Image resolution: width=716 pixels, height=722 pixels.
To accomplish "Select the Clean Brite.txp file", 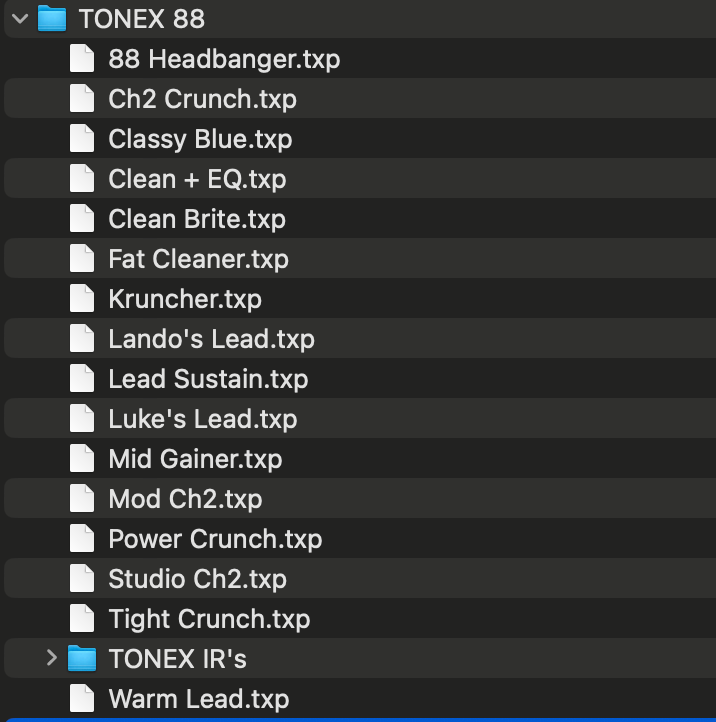I will [x=197, y=219].
